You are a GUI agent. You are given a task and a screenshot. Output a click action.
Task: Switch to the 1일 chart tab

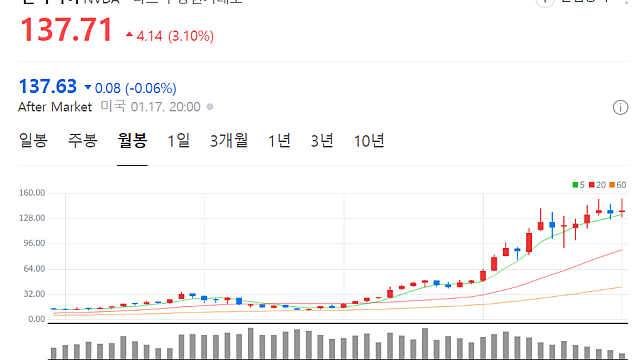click(x=179, y=141)
